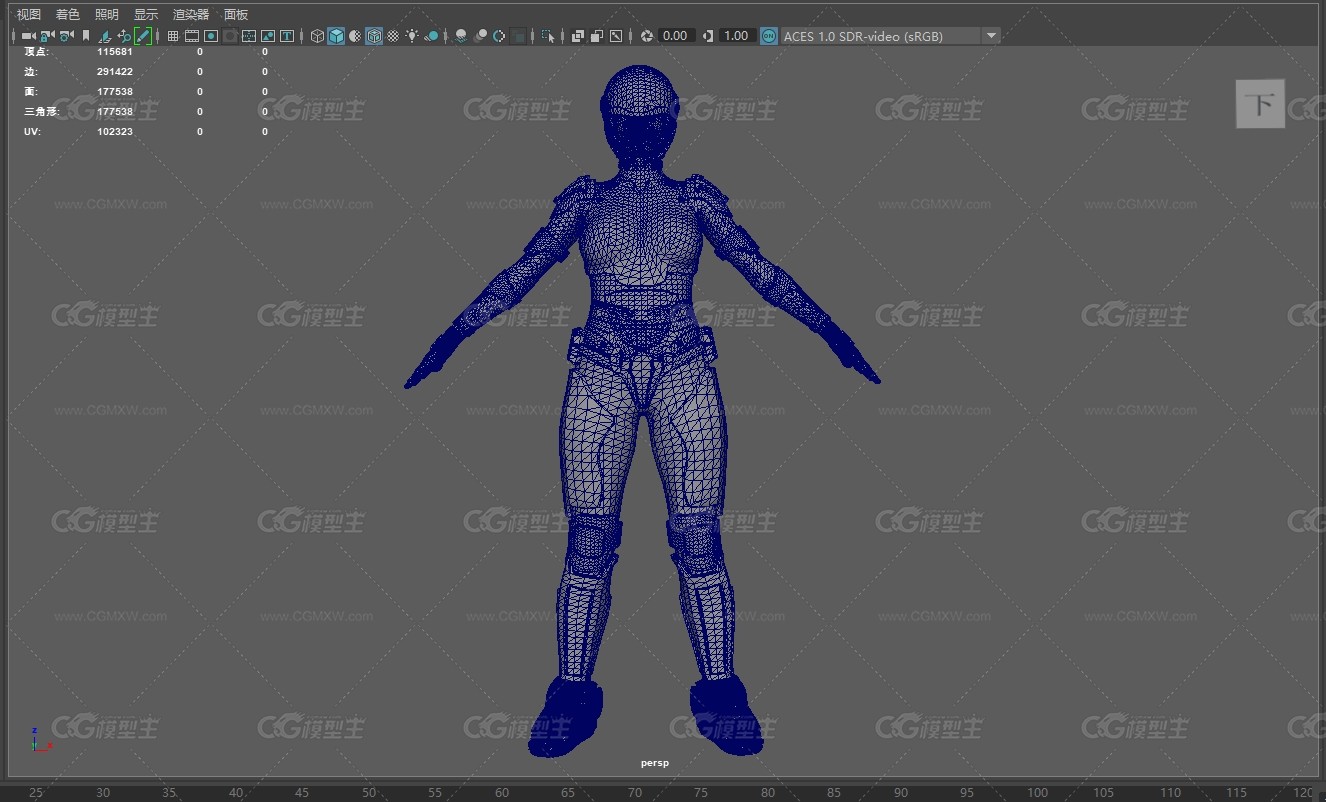The width and height of the screenshot is (1326, 802).
Task: Click Multisample Anti-aliasing icon
Action: (x=499, y=36)
